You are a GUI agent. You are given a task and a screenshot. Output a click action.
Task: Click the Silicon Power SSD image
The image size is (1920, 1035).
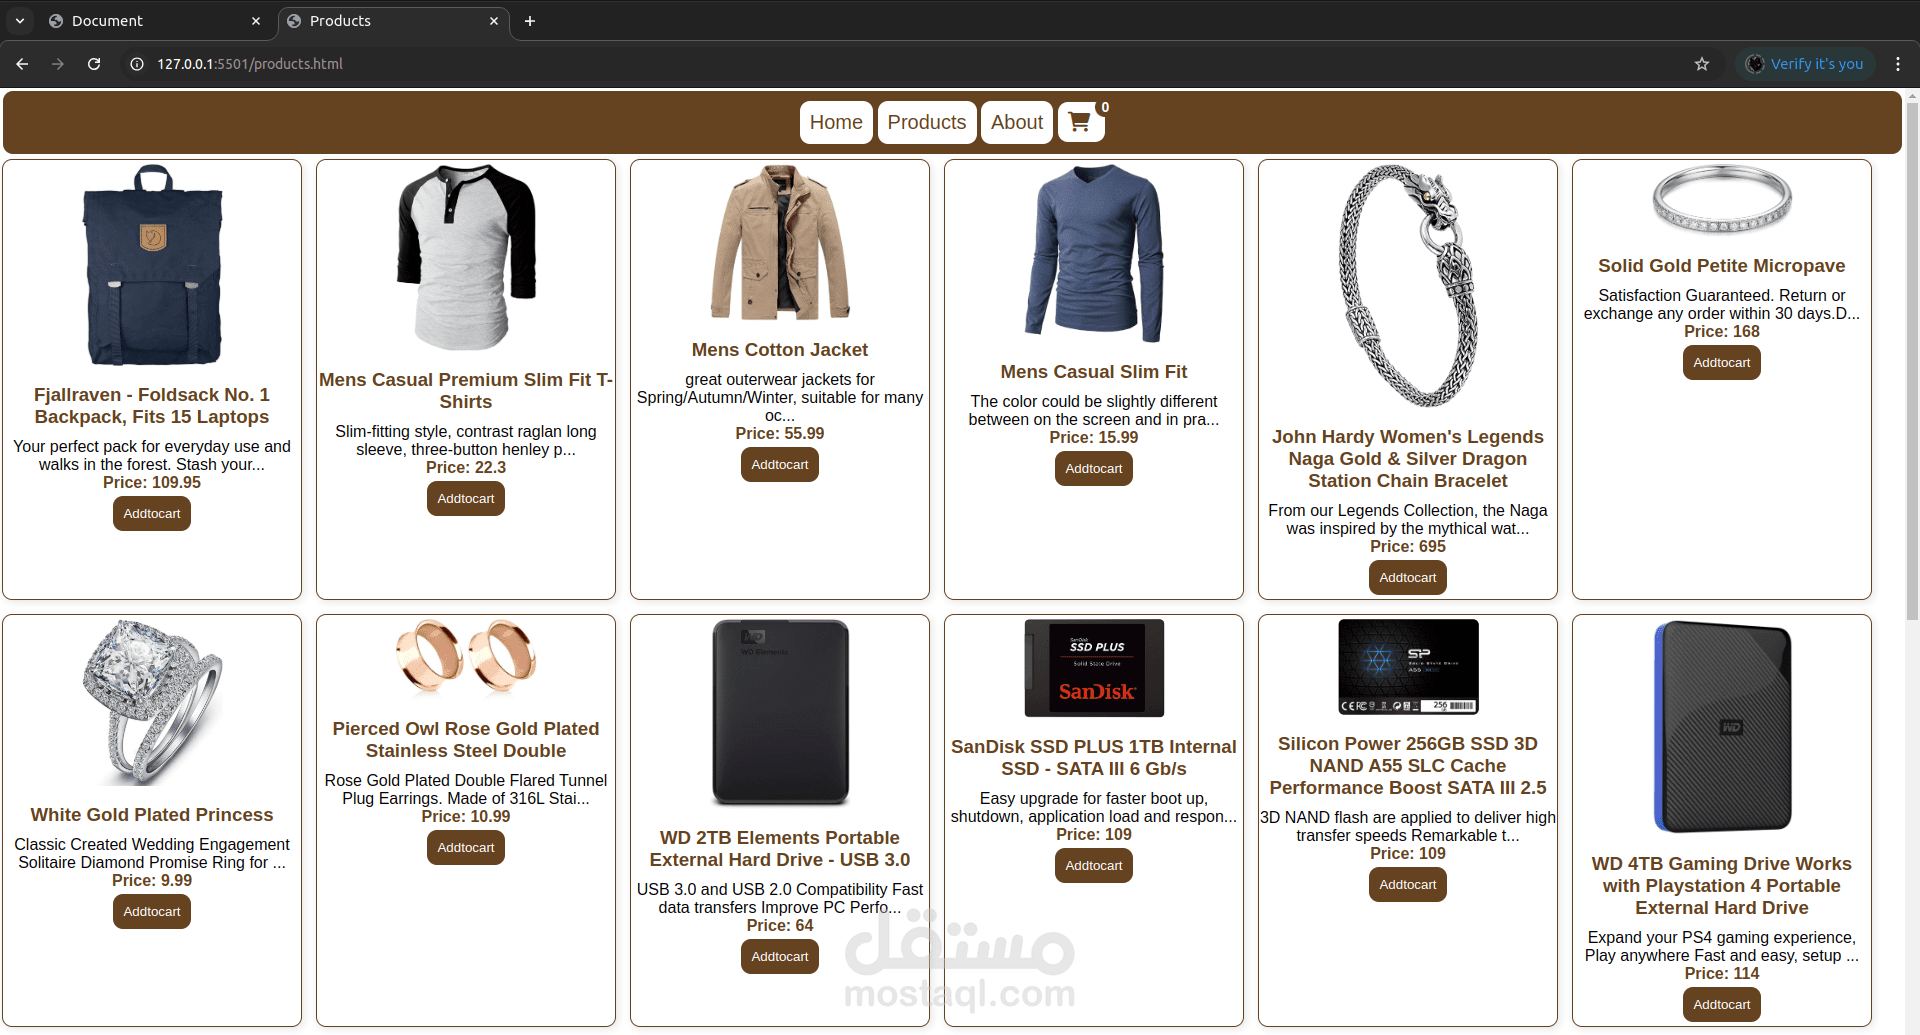point(1408,667)
